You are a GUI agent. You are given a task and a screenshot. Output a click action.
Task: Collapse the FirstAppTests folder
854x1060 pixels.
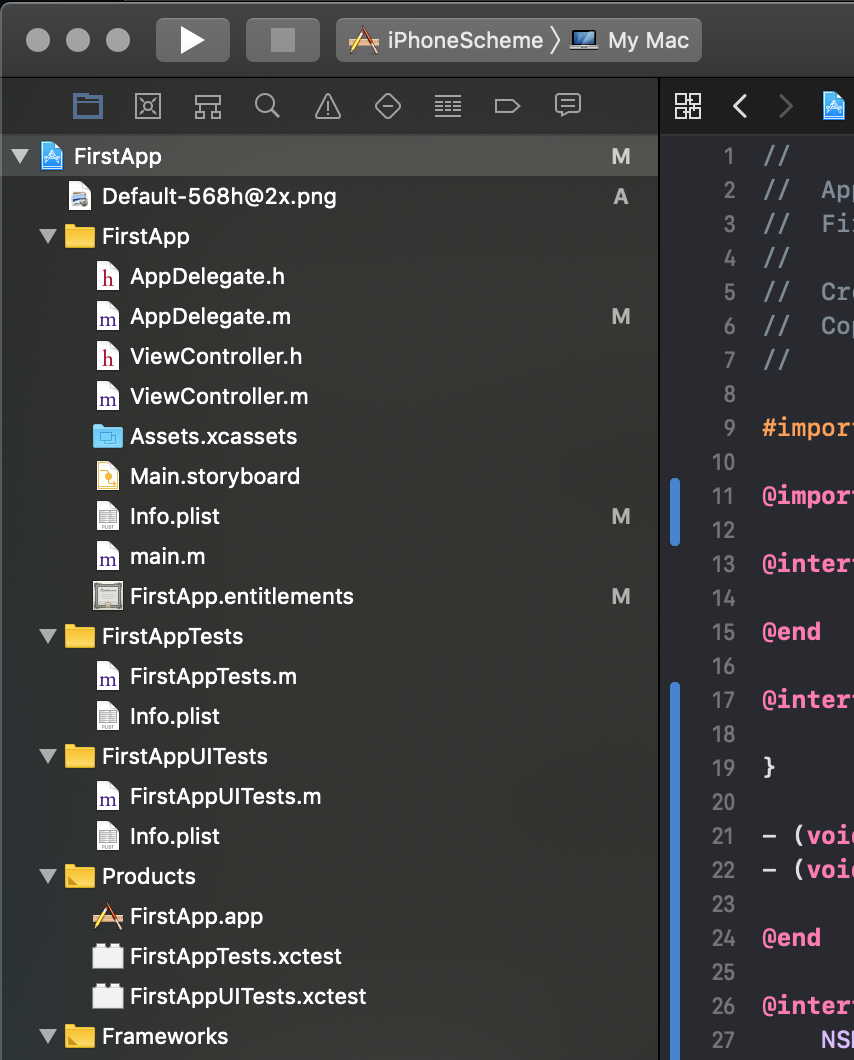pyautogui.click(x=47, y=637)
